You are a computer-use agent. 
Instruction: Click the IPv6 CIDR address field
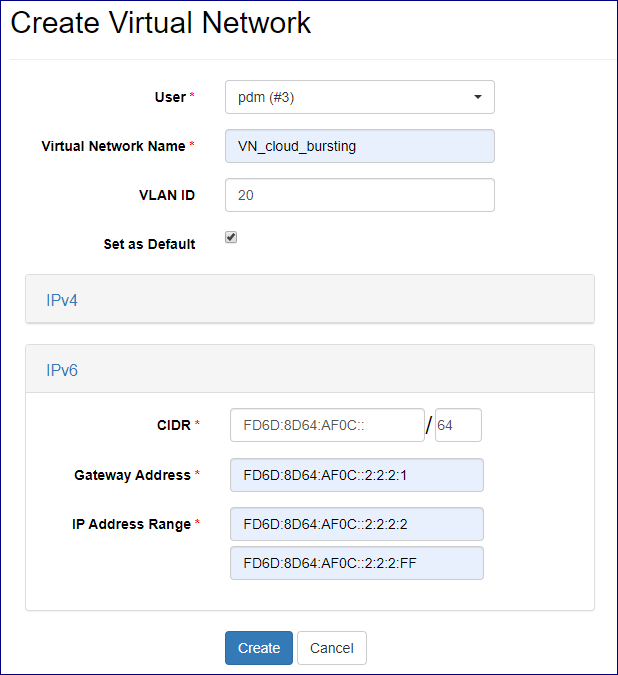pos(327,425)
